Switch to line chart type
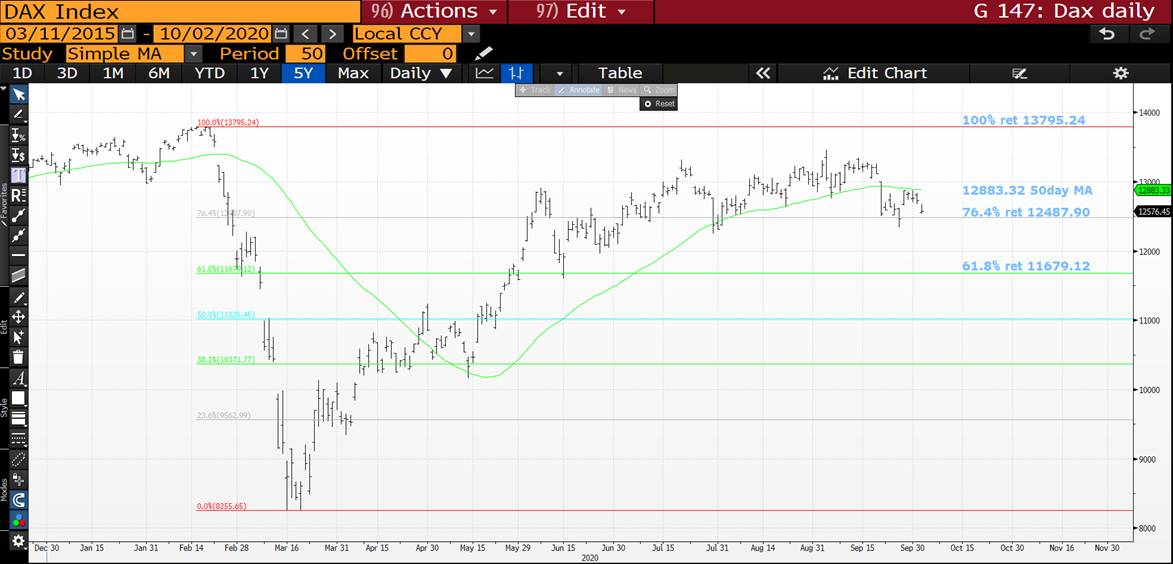Image resolution: width=1173 pixels, height=564 pixels. (485, 73)
